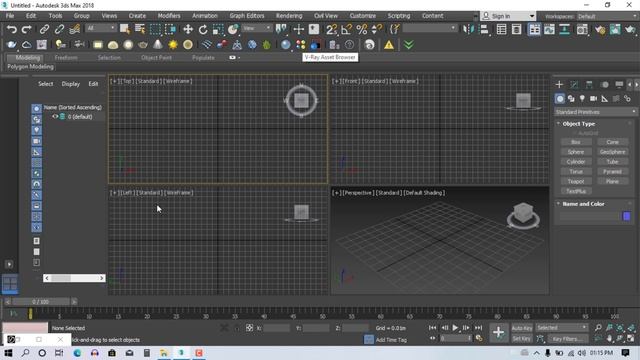This screenshot has width=640, height=360.
Task: Click the Redo arrow icon
Action: 27,29
